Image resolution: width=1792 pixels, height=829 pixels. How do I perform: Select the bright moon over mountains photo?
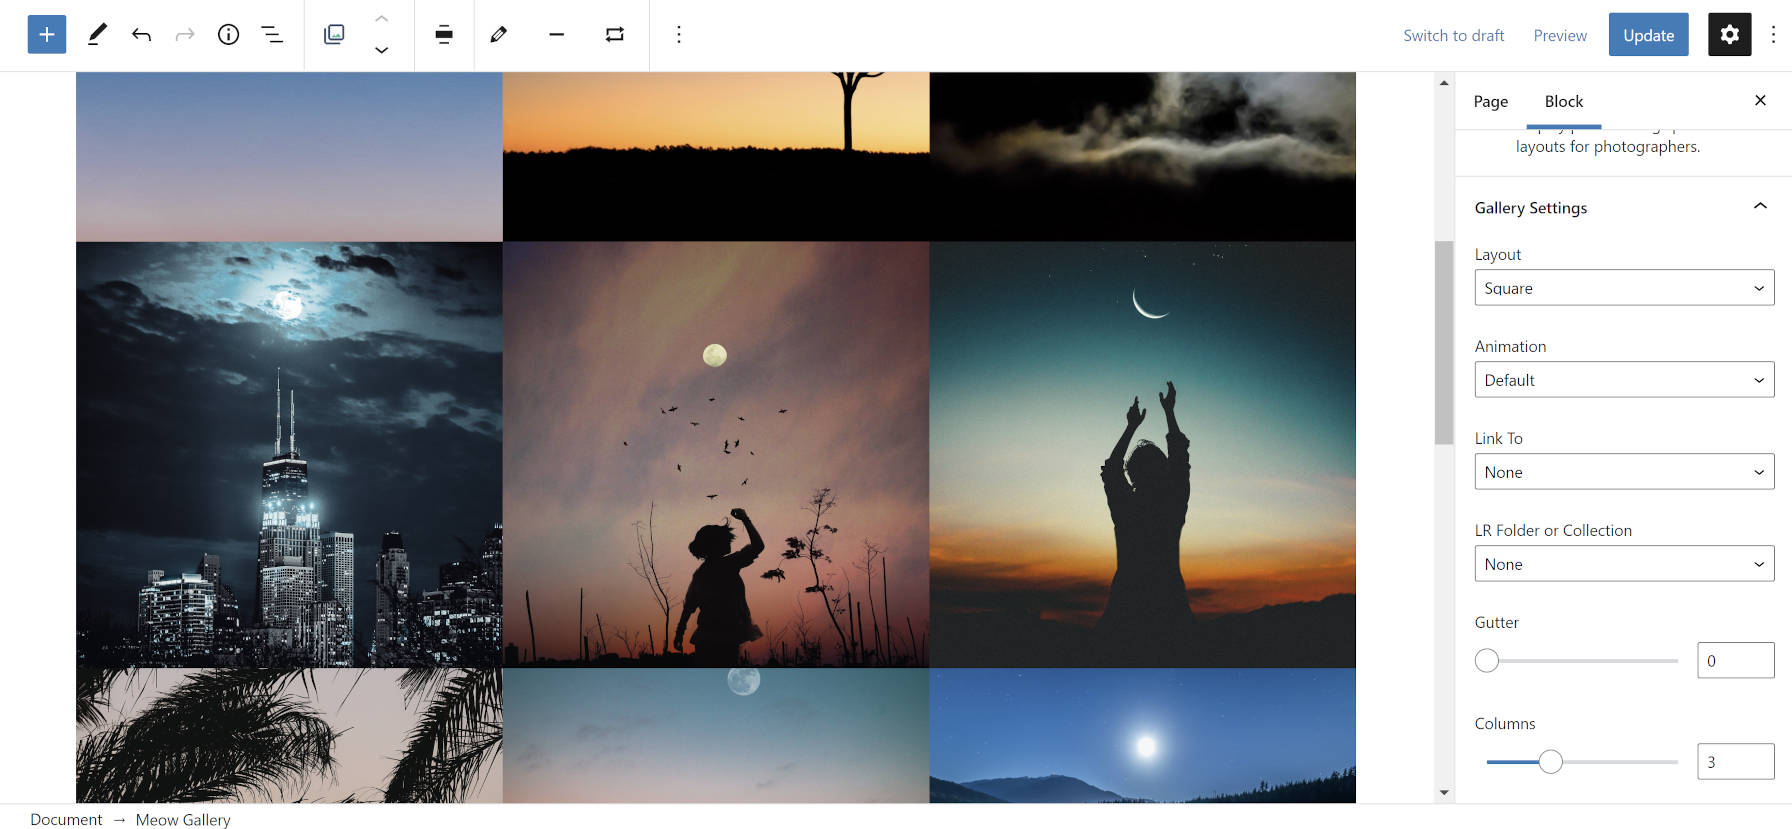pos(1143,736)
